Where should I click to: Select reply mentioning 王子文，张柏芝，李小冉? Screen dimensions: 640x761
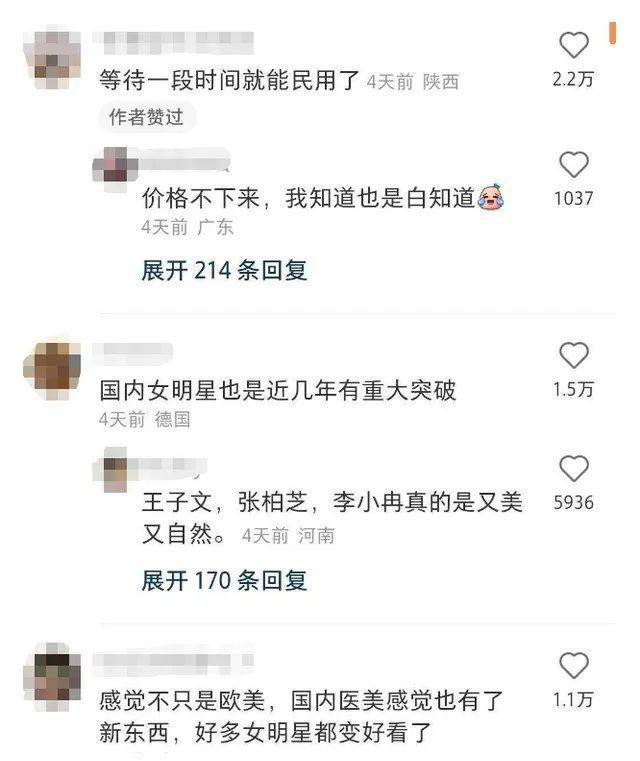(332, 518)
